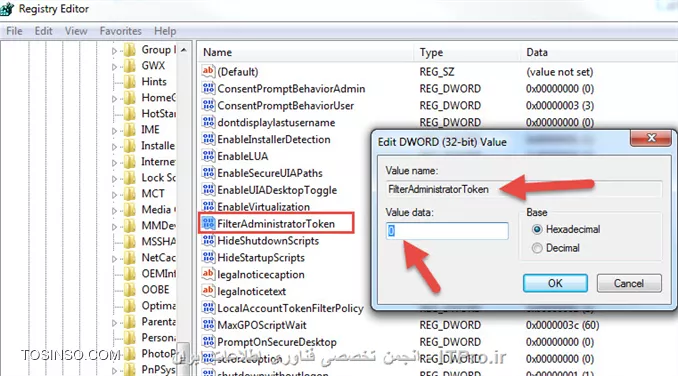Select the EnableLUA DWORD icon
This screenshot has height=376, width=678.
tap(208, 156)
